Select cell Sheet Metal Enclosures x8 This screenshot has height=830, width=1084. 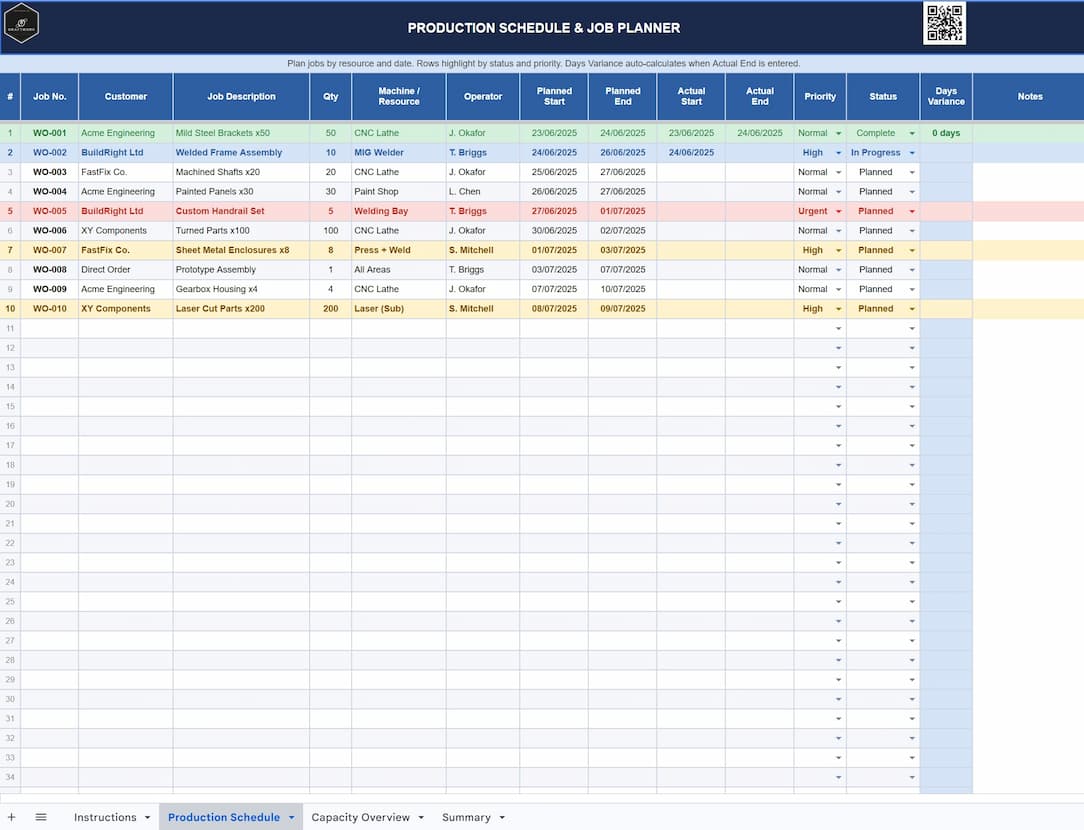pos(241,250)
